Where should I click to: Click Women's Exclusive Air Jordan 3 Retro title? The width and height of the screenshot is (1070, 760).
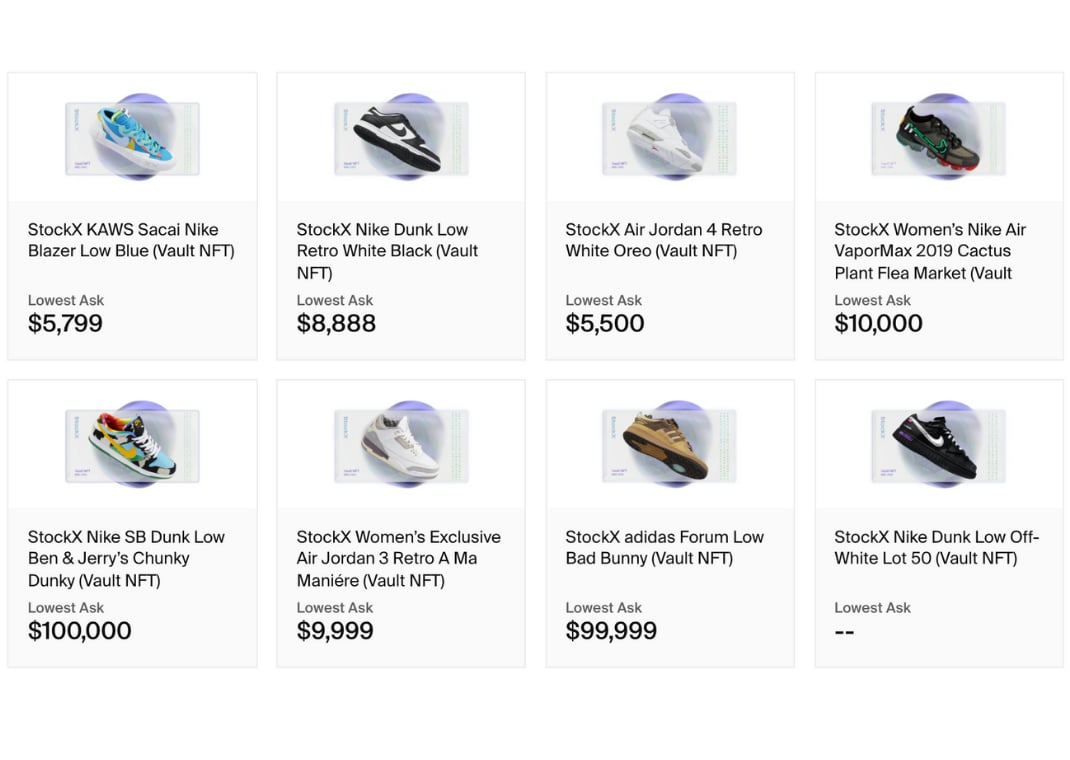(398, 558)
